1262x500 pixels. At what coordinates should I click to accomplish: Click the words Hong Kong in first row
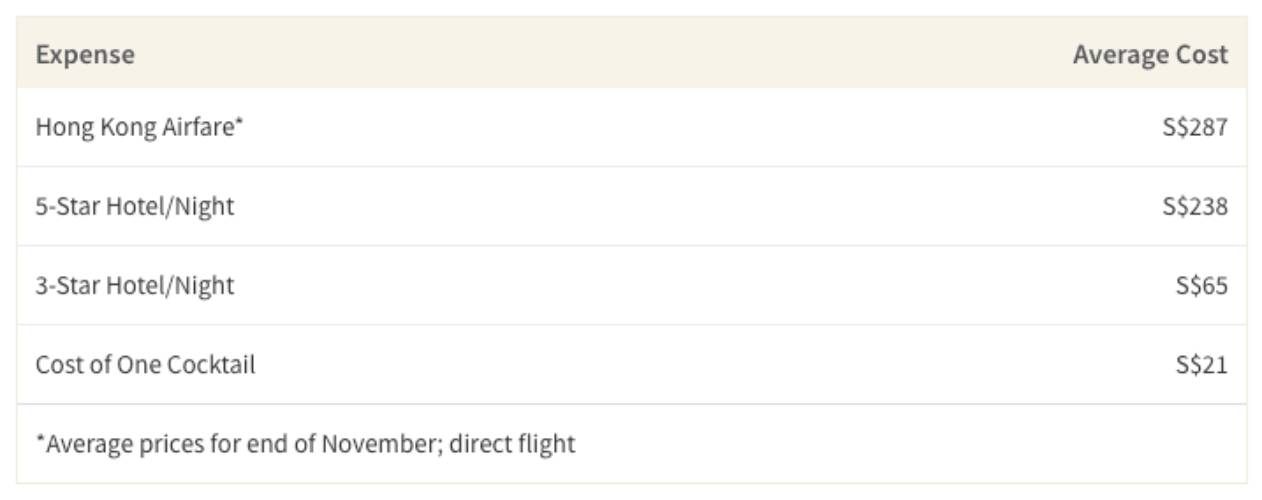[x=96, y=127]
